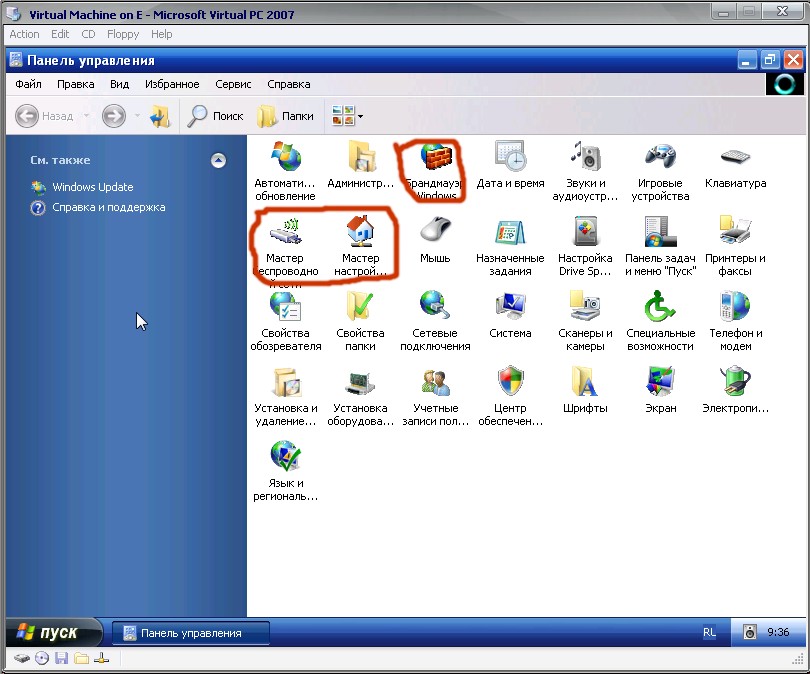Click the RL language indicator in tray
The image size is (810, 674).
709,632
